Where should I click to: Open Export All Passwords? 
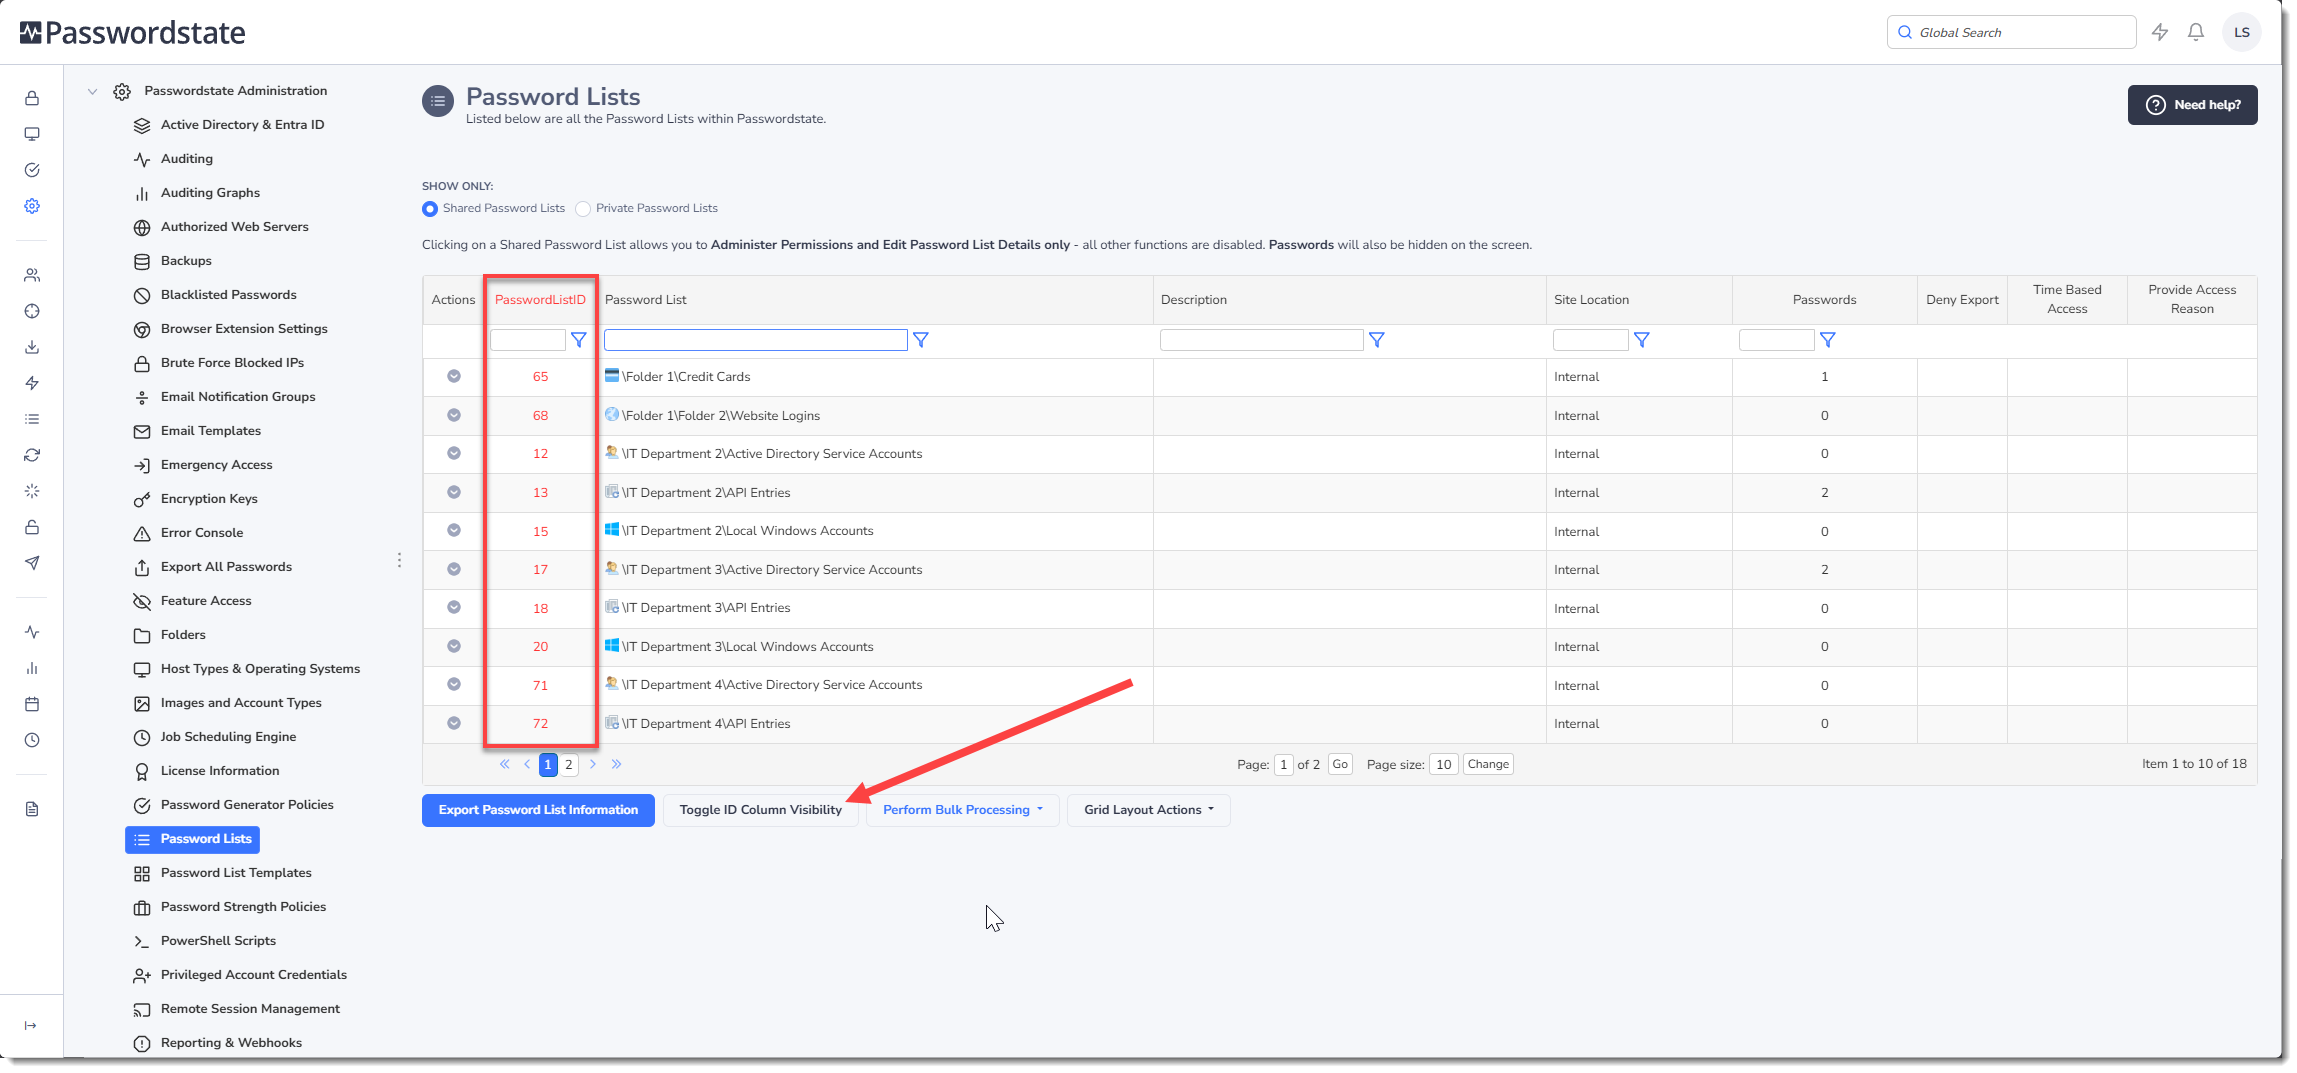click(x=226, y=567)
